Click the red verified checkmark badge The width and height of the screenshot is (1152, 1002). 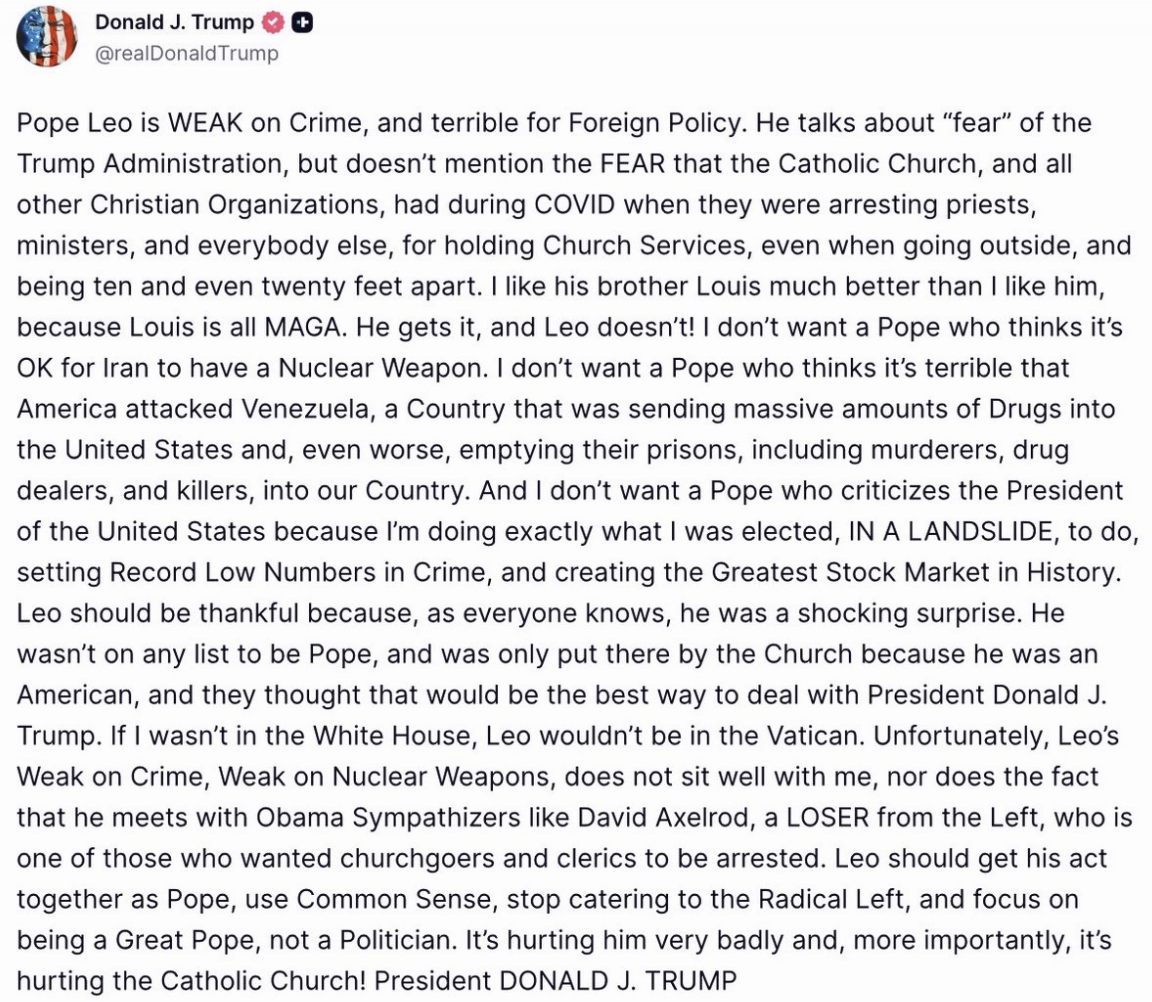coord(273,23)
